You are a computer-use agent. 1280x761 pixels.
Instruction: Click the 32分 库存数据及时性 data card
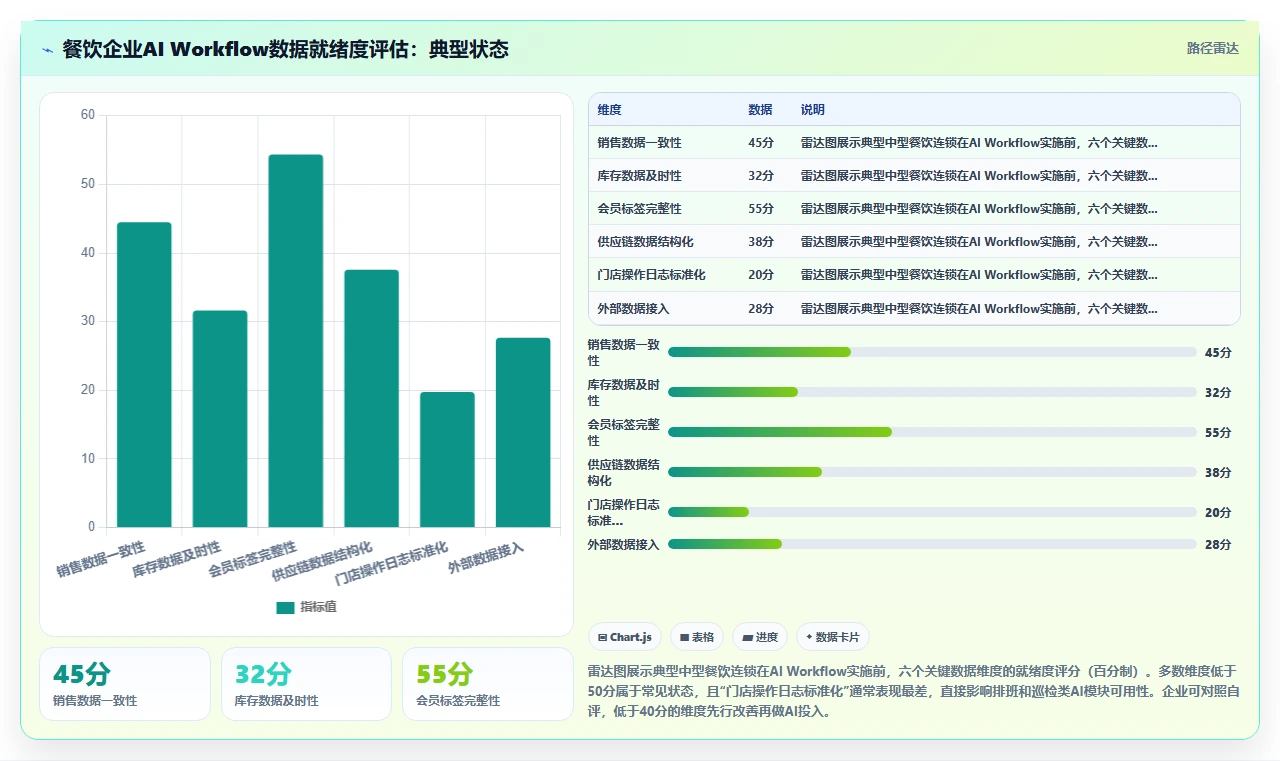(306, 684)
